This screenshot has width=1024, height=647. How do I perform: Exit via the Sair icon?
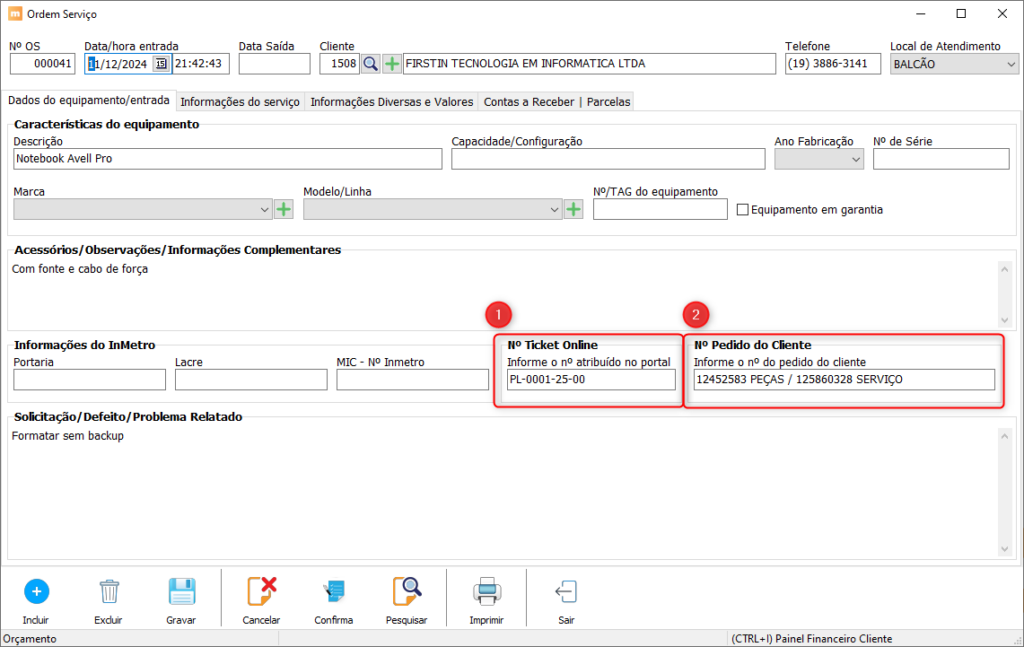tap(566, 591)
